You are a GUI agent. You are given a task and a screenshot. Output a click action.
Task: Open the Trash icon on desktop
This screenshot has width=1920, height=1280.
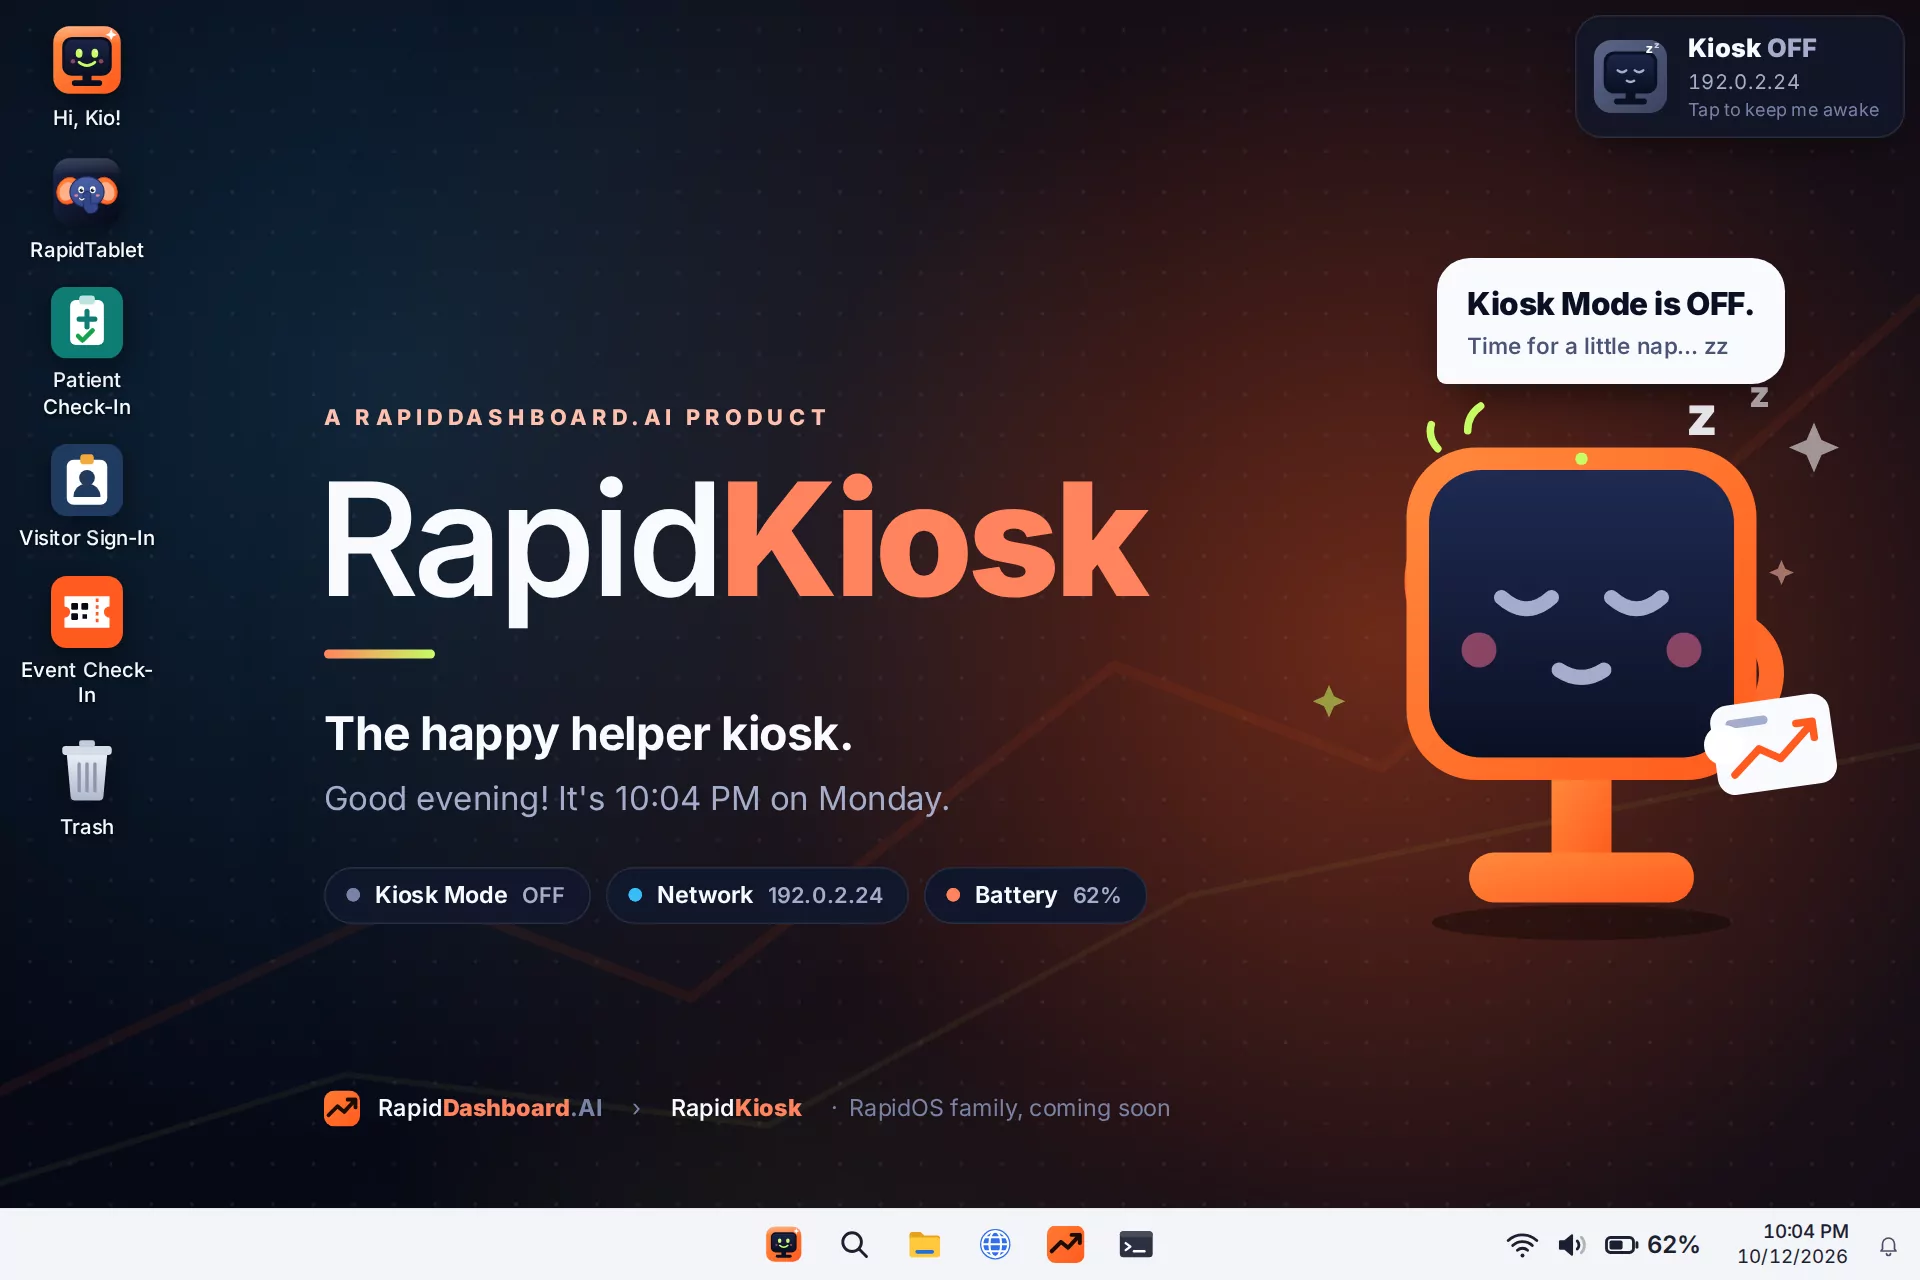[x=87, y=789]
